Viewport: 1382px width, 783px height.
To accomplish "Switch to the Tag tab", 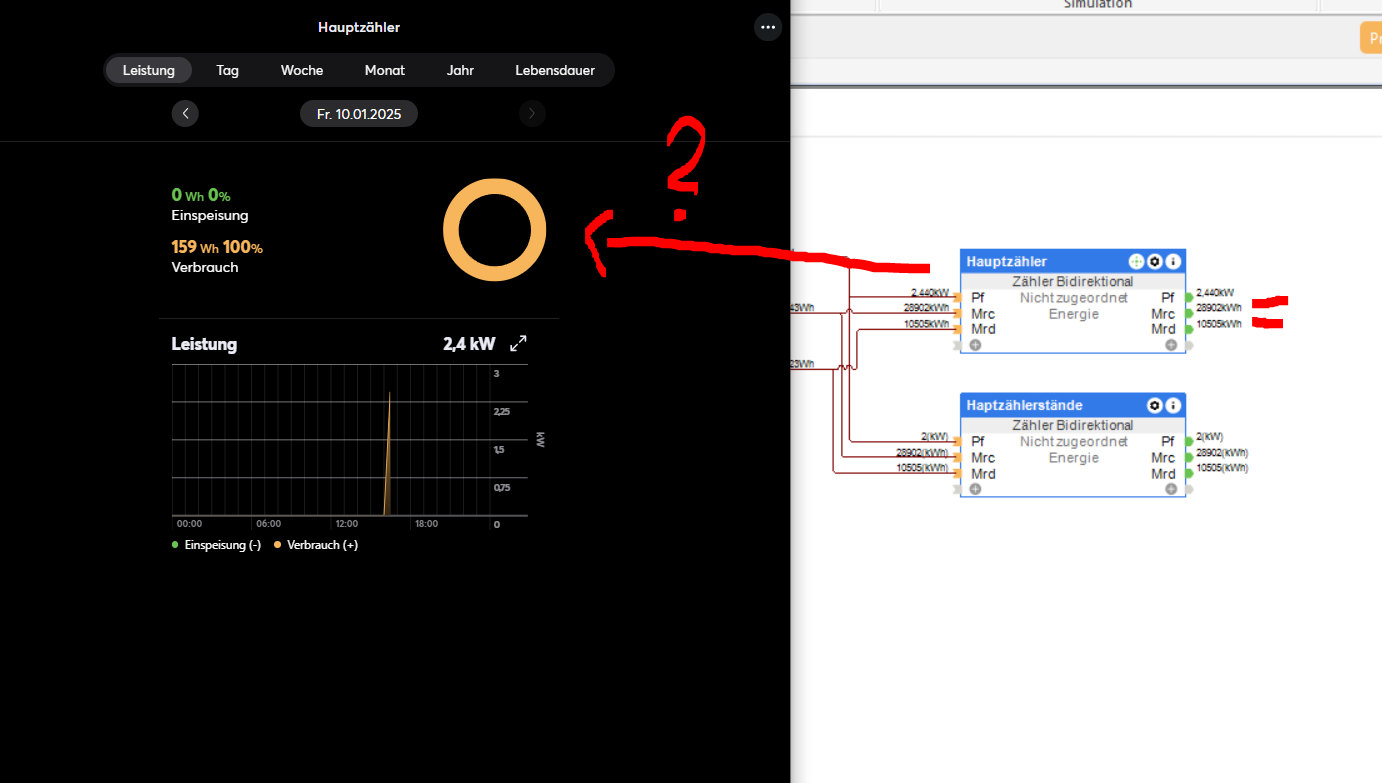I will point(227,70).
